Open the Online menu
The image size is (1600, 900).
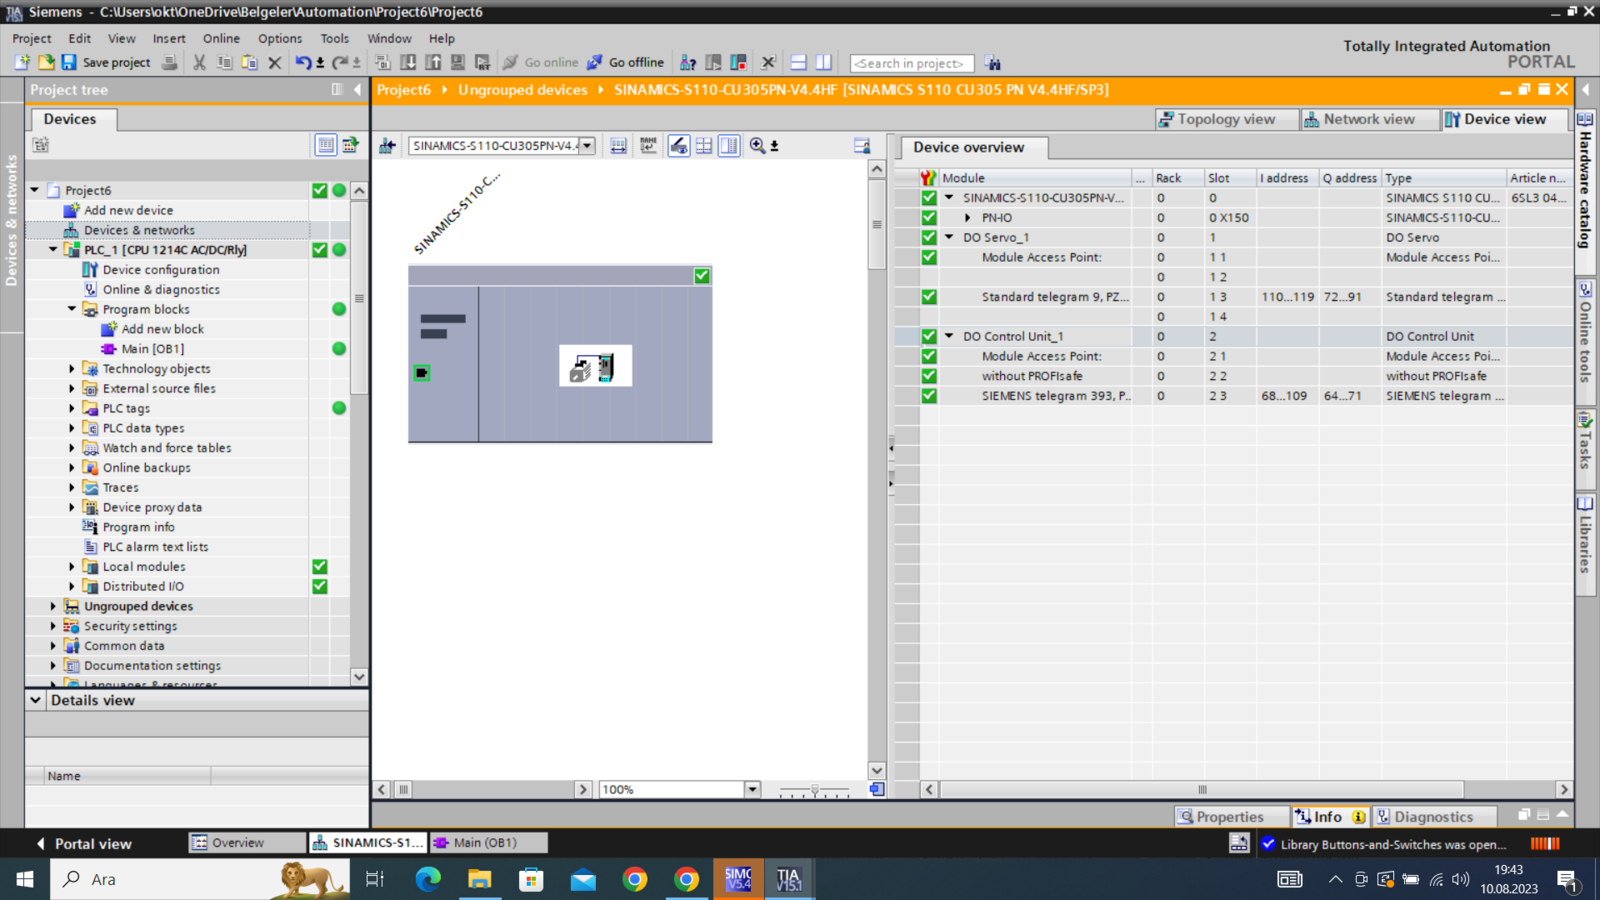tap(221, 38)
